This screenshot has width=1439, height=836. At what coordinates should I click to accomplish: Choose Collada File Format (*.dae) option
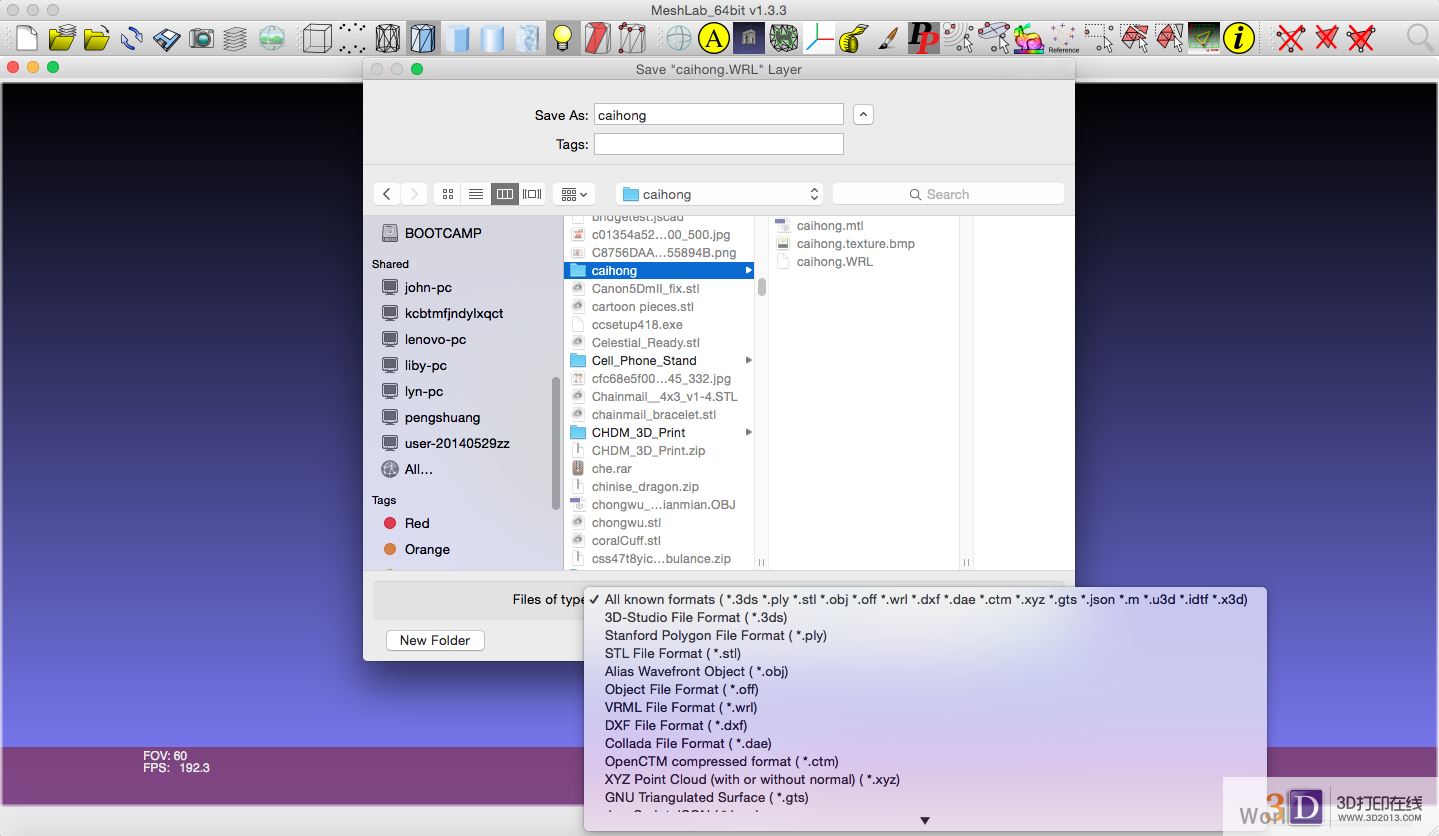[x=688, y=743]
